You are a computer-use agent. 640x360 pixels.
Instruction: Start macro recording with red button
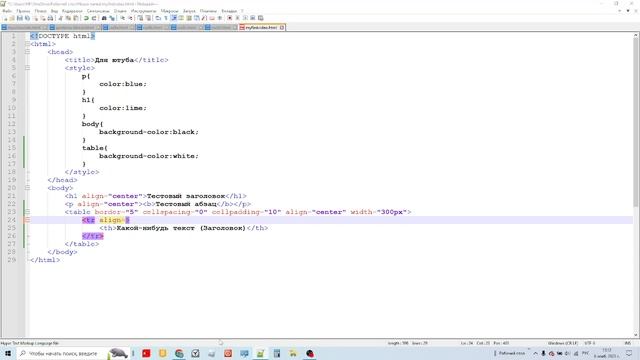(x=230, y=18)
